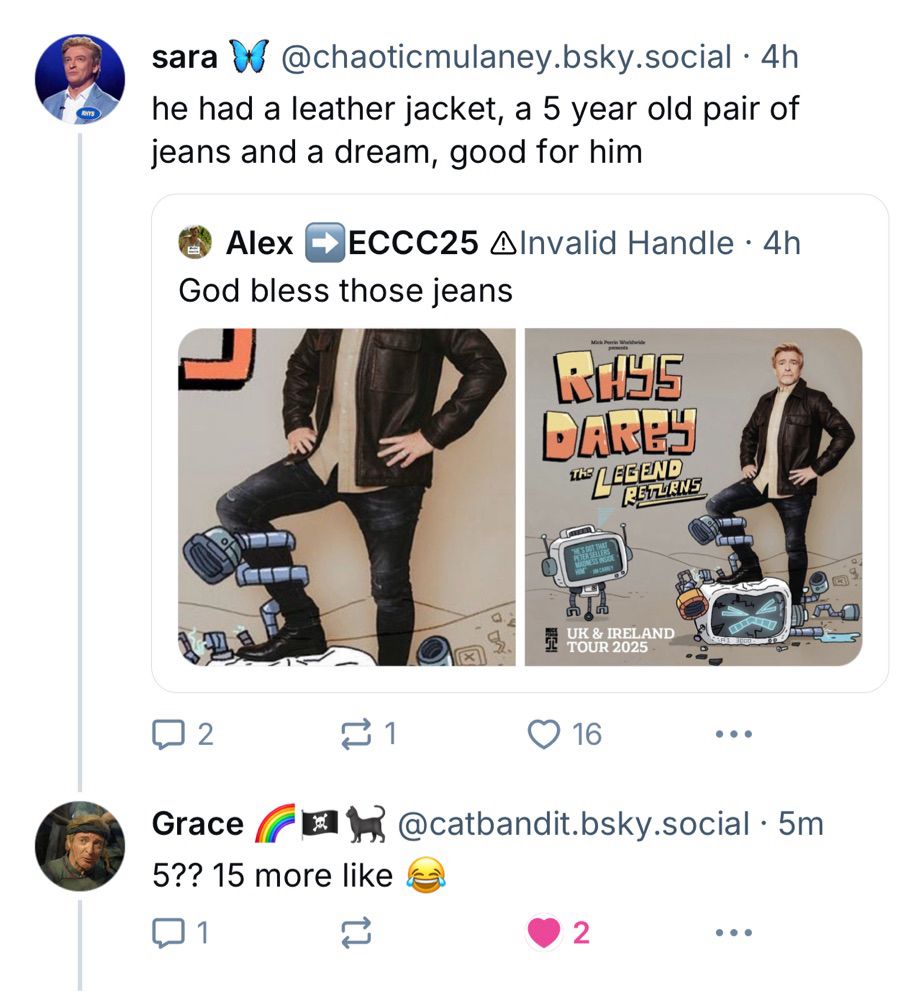Like sara's post with heart icon

point(544,734)
